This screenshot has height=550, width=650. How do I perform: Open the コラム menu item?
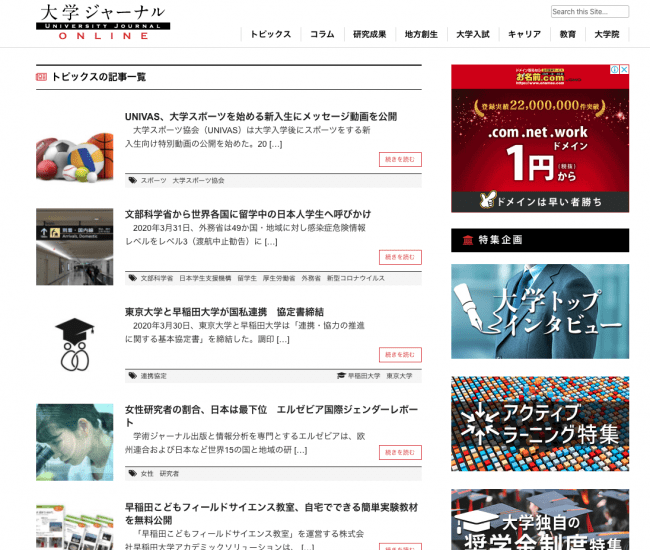tap(322, 34)
